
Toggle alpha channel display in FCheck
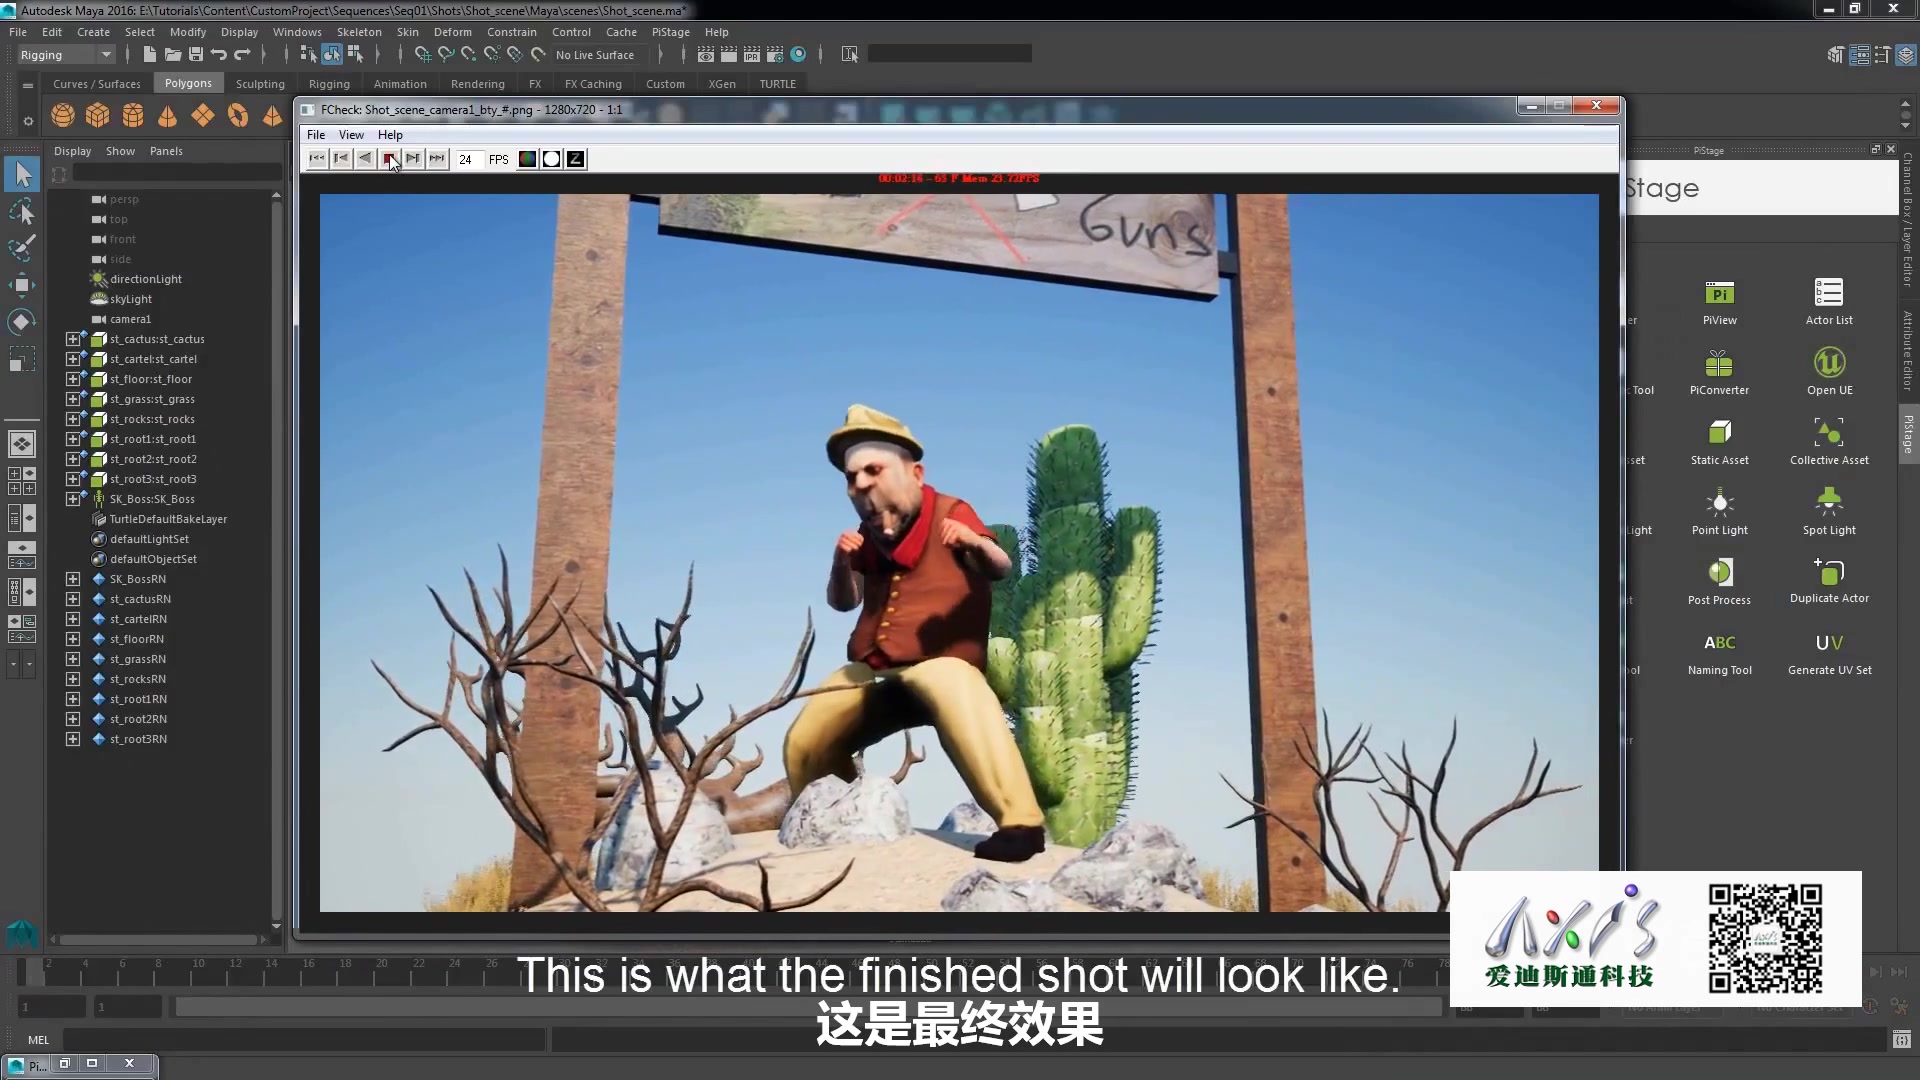tap(551, 159)
